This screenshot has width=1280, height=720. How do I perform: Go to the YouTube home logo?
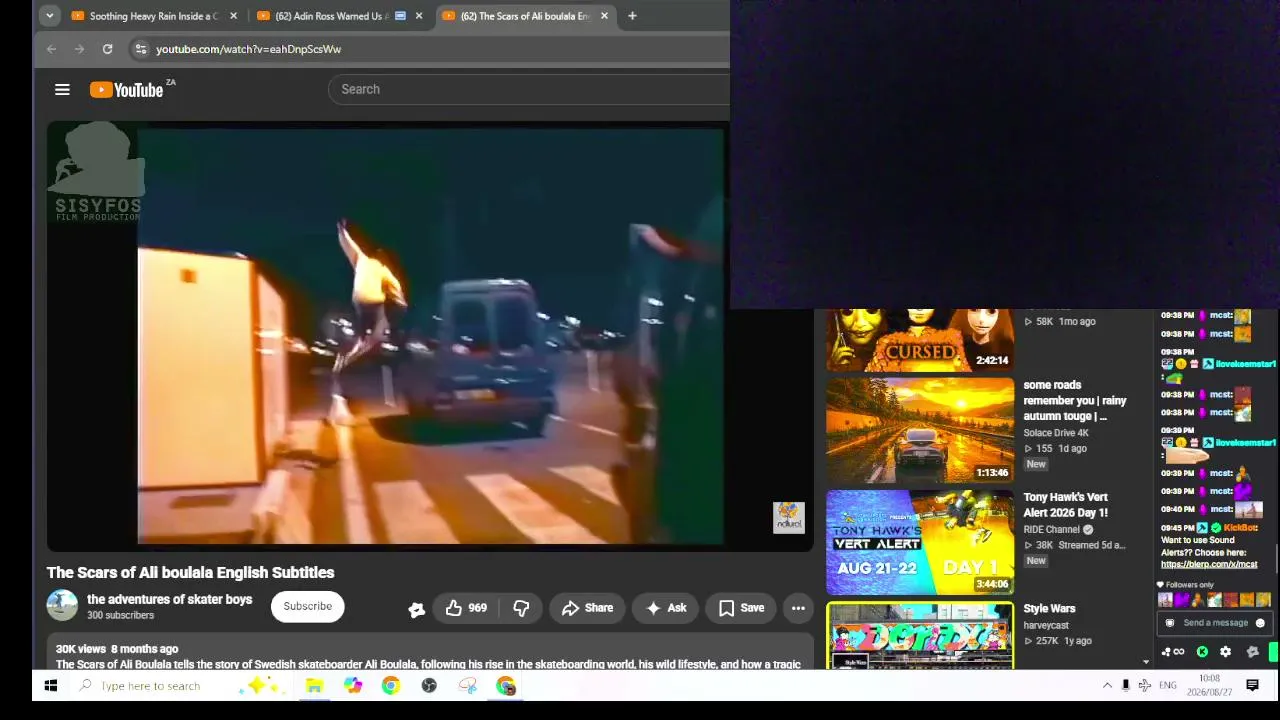pos(127,90)
